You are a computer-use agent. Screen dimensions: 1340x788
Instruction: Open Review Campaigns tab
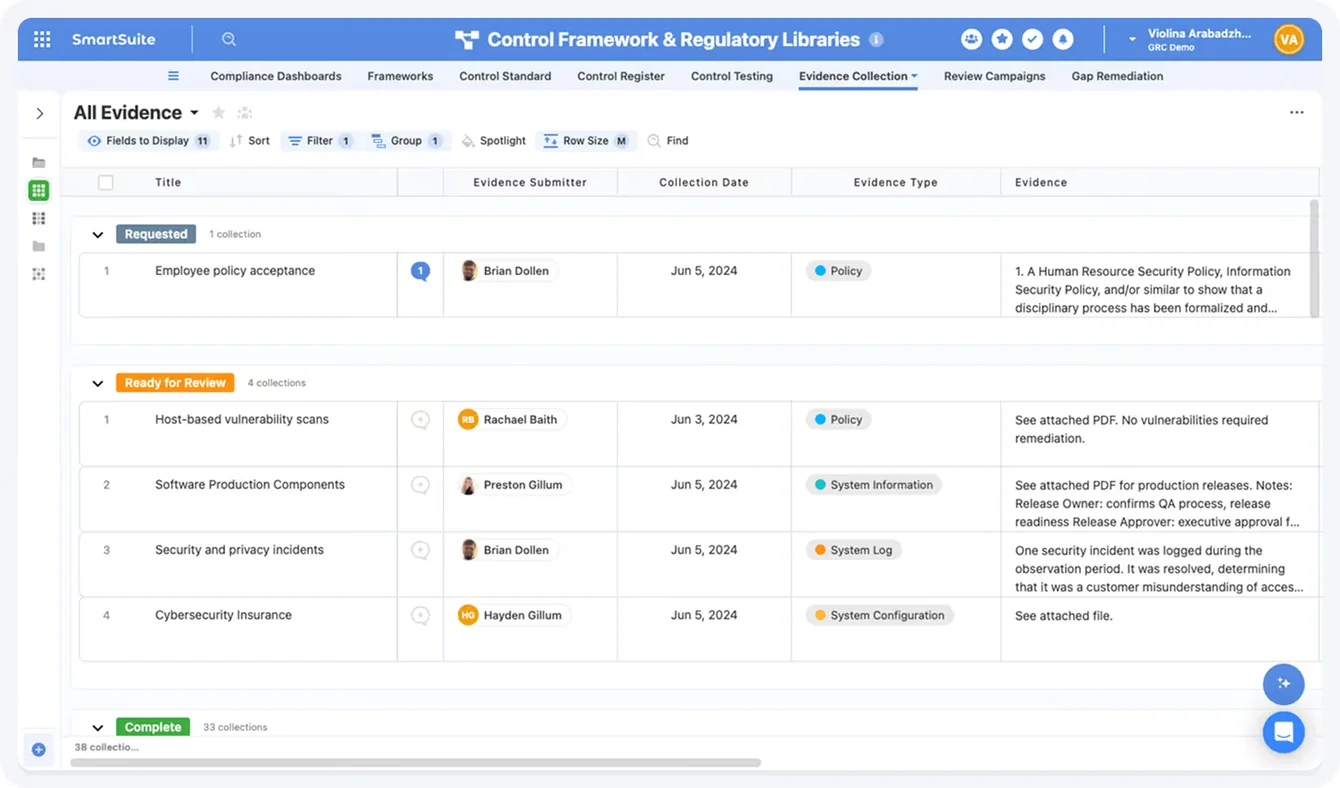coord(995,76)
